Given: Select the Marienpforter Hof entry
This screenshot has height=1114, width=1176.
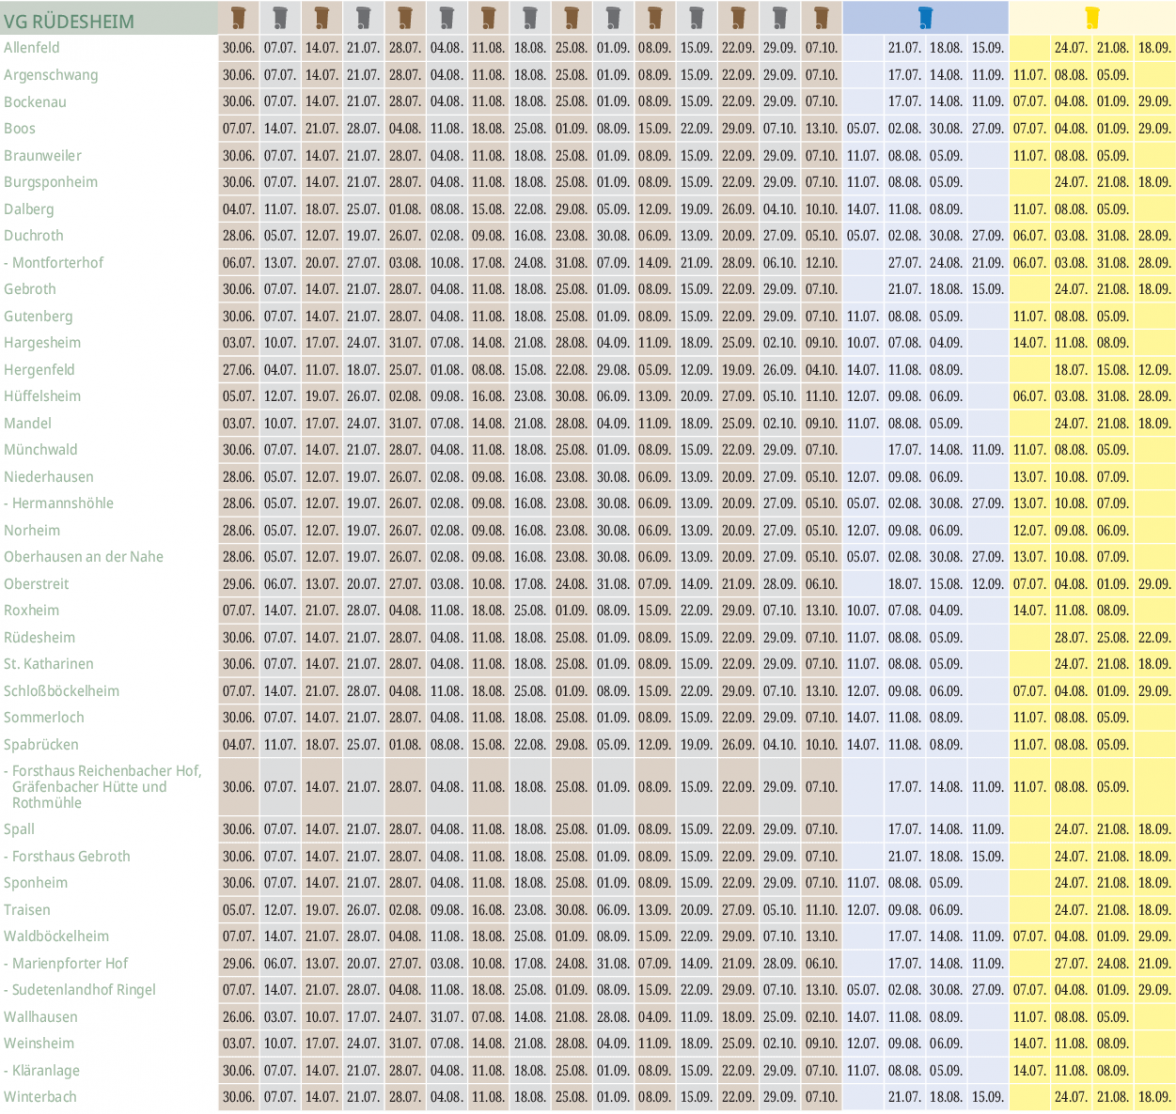Looking at the screenshot, I should [x=65, y=963].
